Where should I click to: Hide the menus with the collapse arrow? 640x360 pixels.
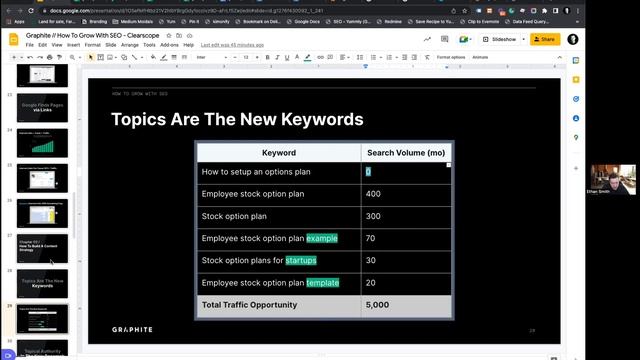click(x=560, y=58)
